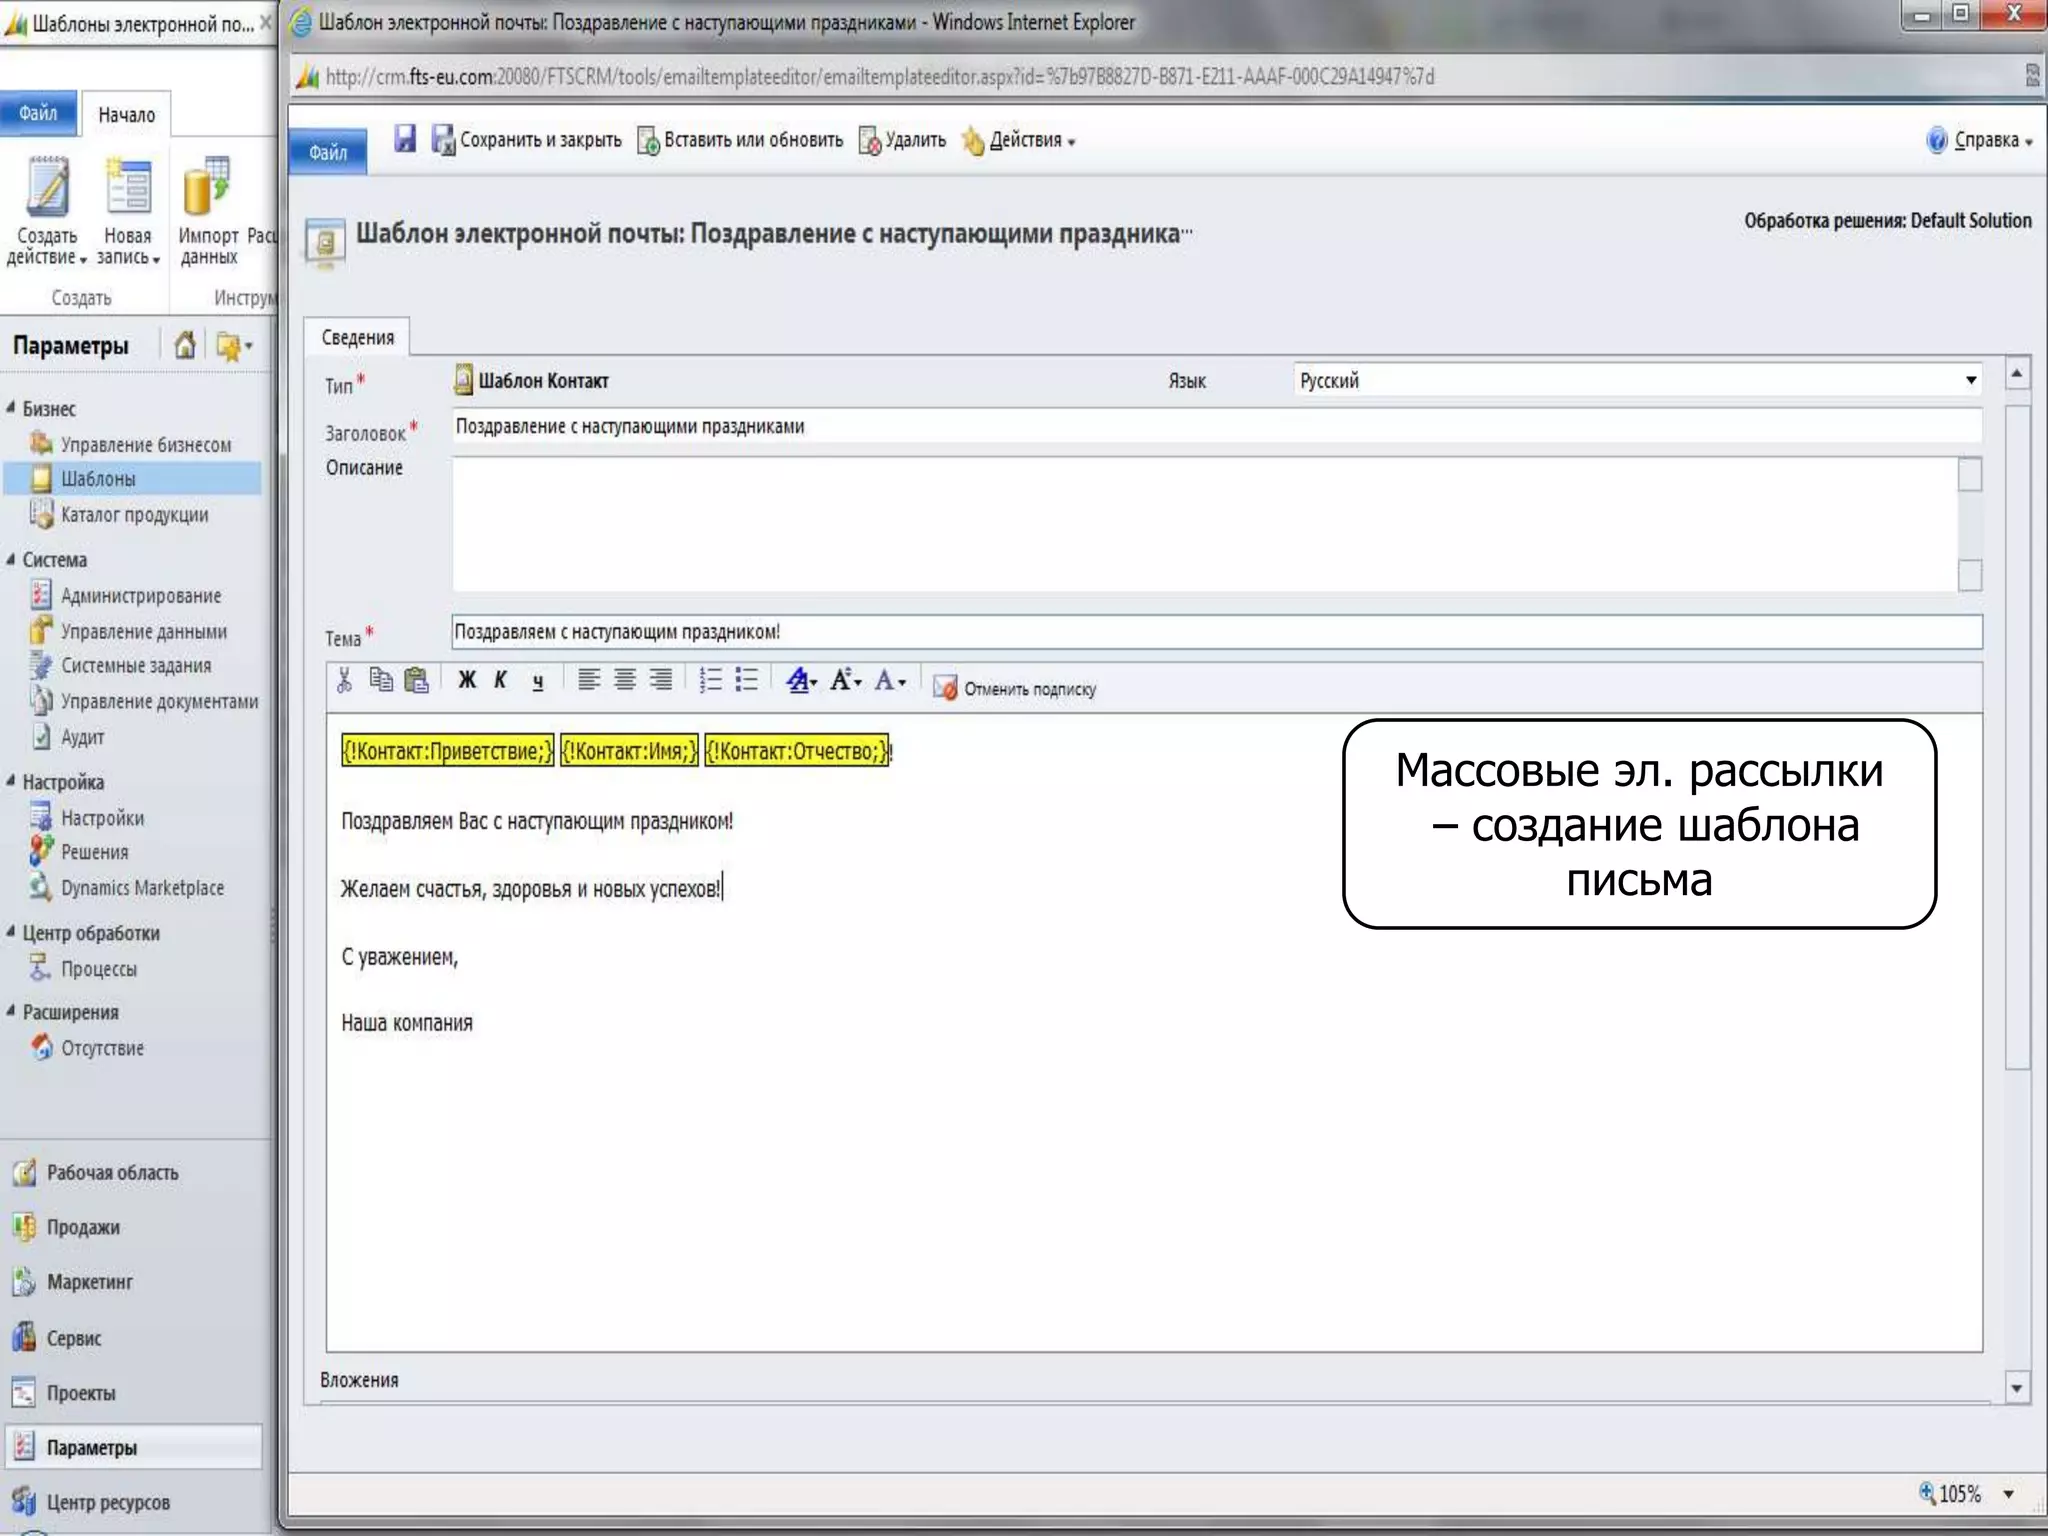Toggle italic formatting (К)
The image size is (2048, 1536).
pyautogui.click(x=501, y=681)
